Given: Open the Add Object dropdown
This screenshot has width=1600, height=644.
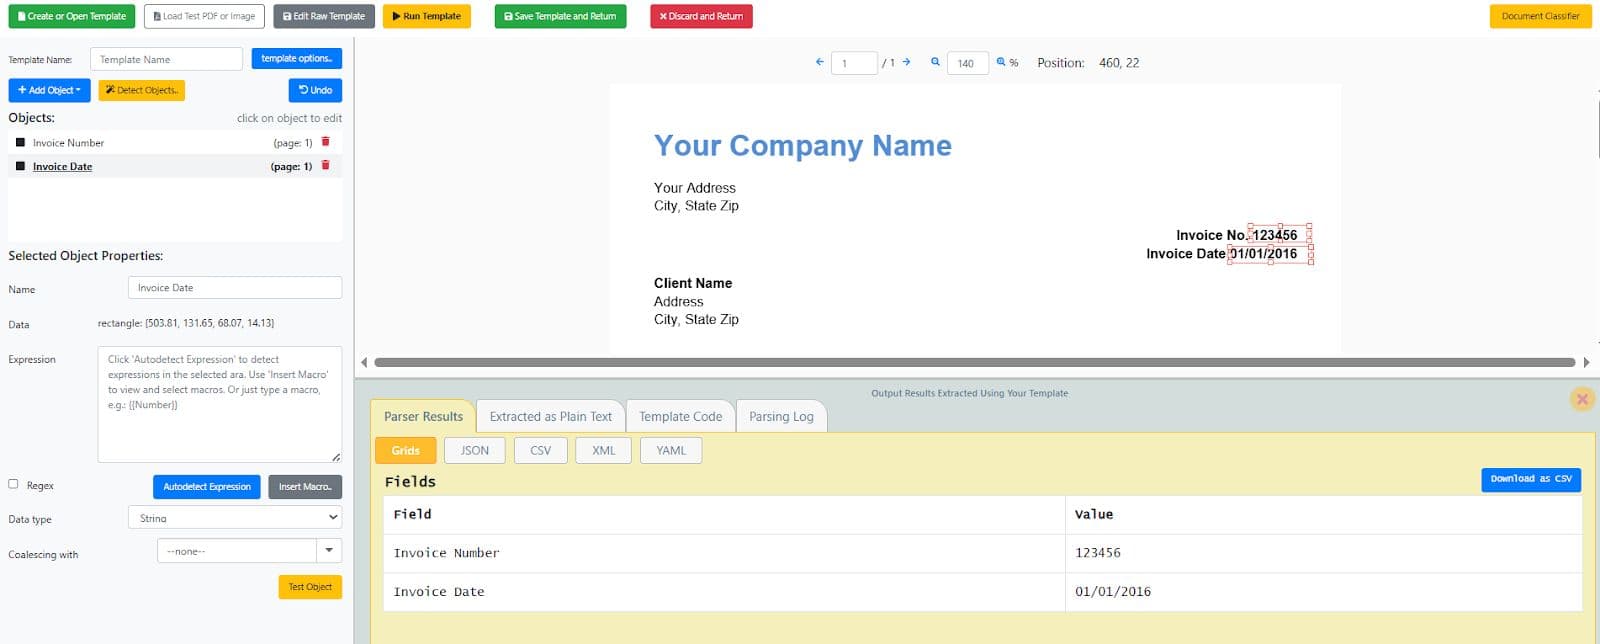Looking at the screenshot, I should point(49,90).
